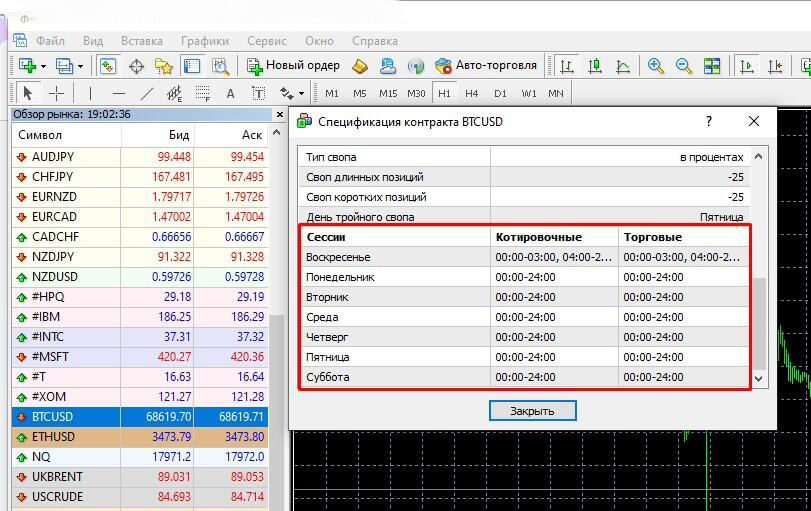Draw a vertical line tool
Image resolution: width=811 pixels, height=511 pixels.
[x=90, y=94]
